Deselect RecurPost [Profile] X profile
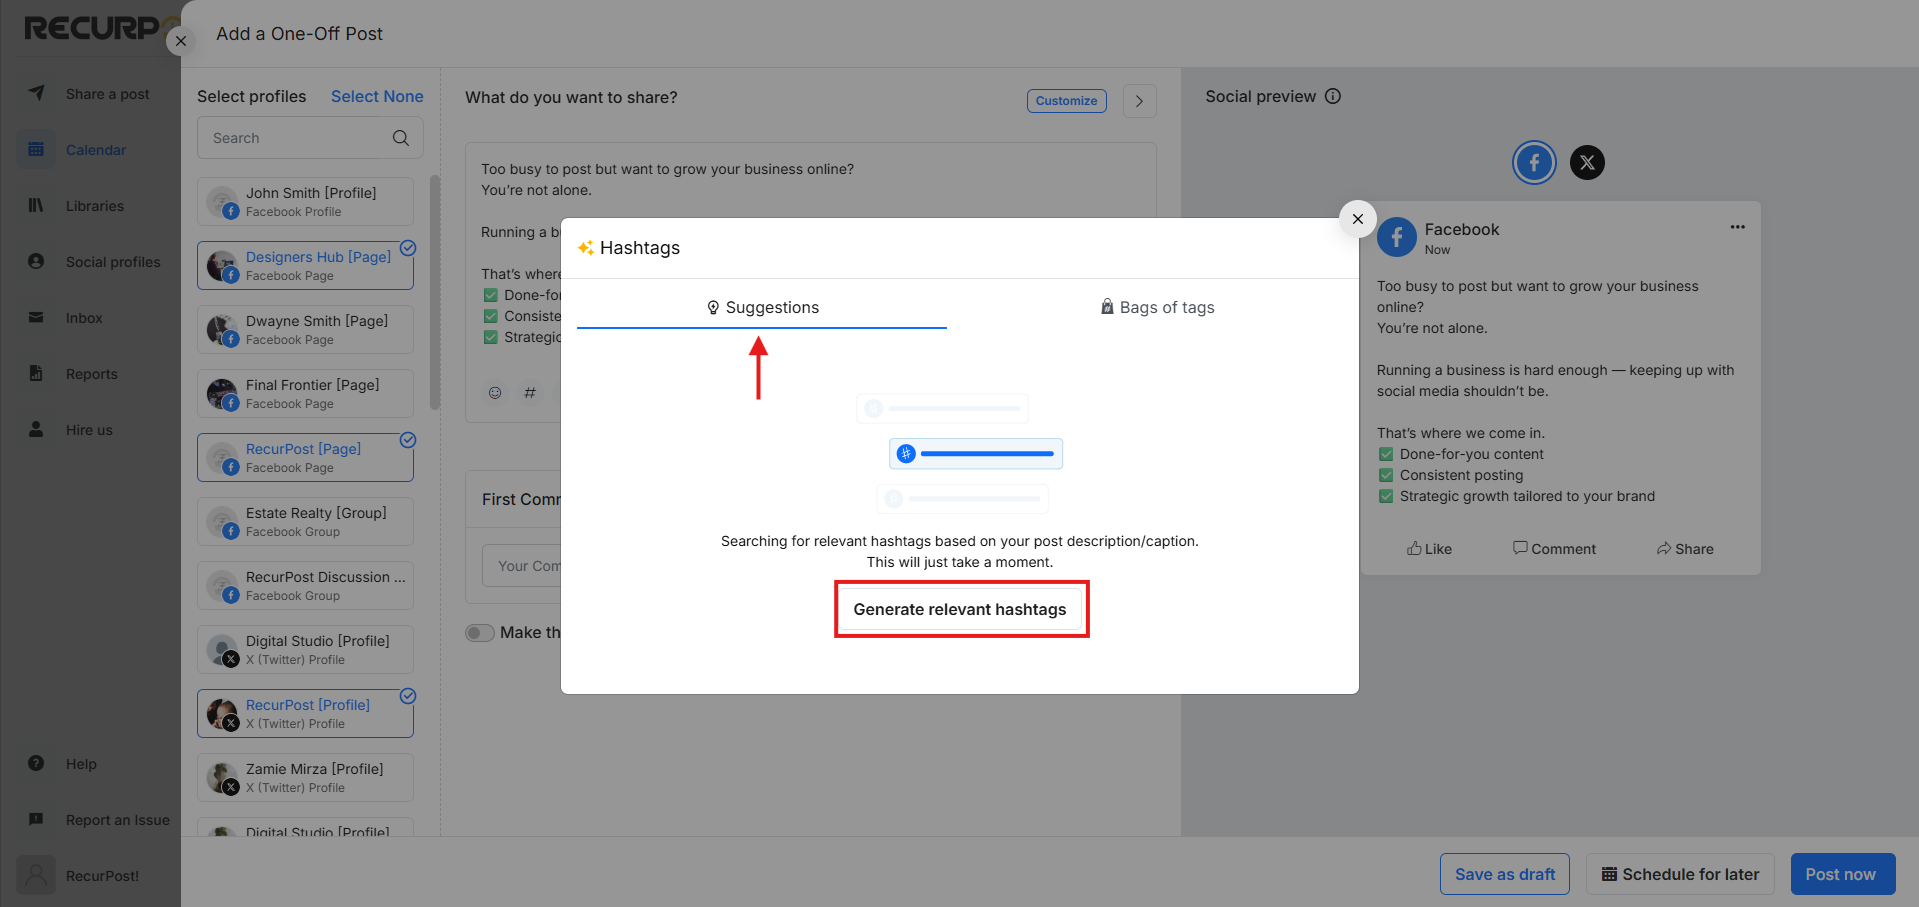The image size is (1919, 907). [305, 714]
